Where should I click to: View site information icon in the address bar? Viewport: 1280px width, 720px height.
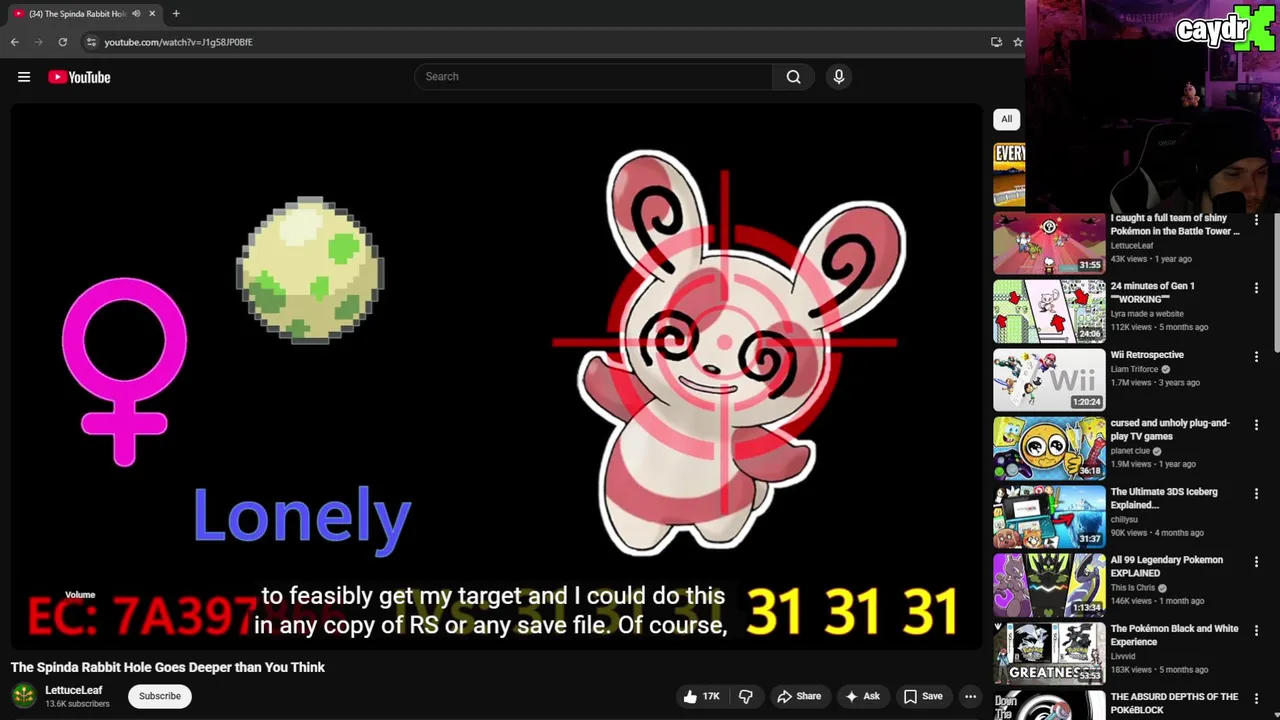pyautogui.click(x=91, y=42)
